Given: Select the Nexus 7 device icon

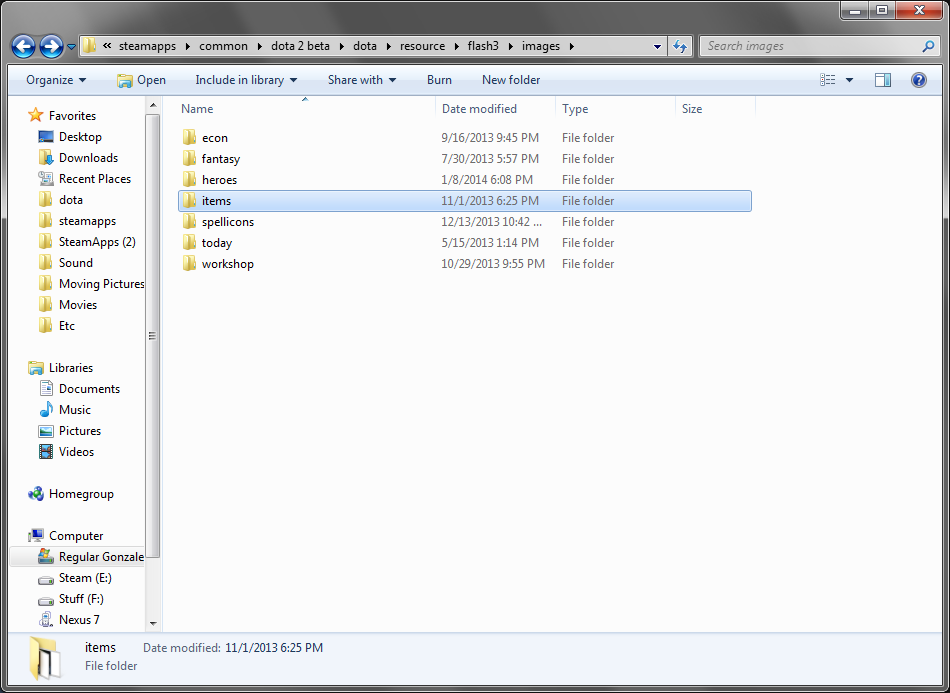Looking at the screenshot, I should (46, 620).
